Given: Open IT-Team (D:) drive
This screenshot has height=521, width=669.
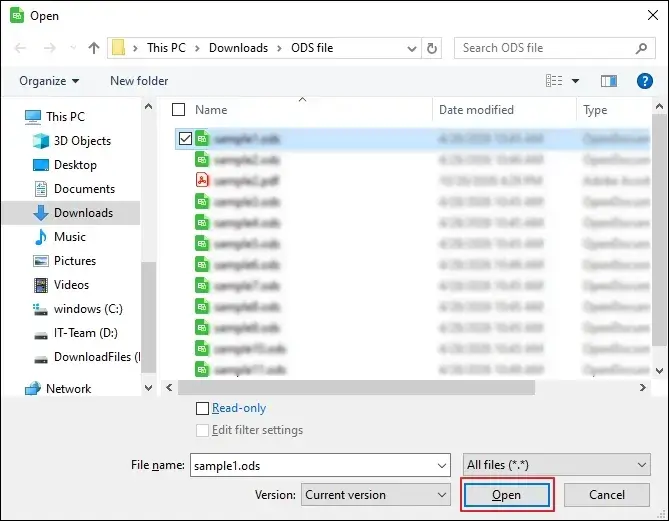Looking at the screenshot, I should tap(75, 333).
